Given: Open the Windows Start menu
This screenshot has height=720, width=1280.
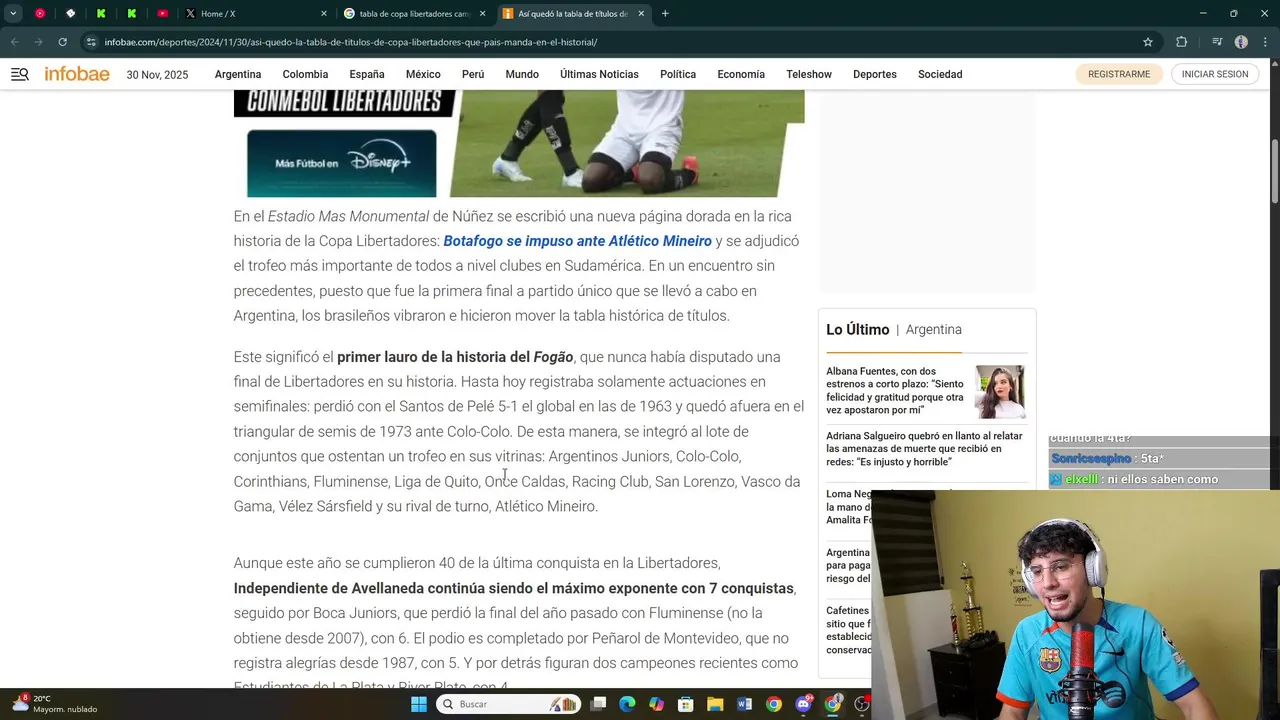Looking at the screenshot, I should (x=419, y=704).
